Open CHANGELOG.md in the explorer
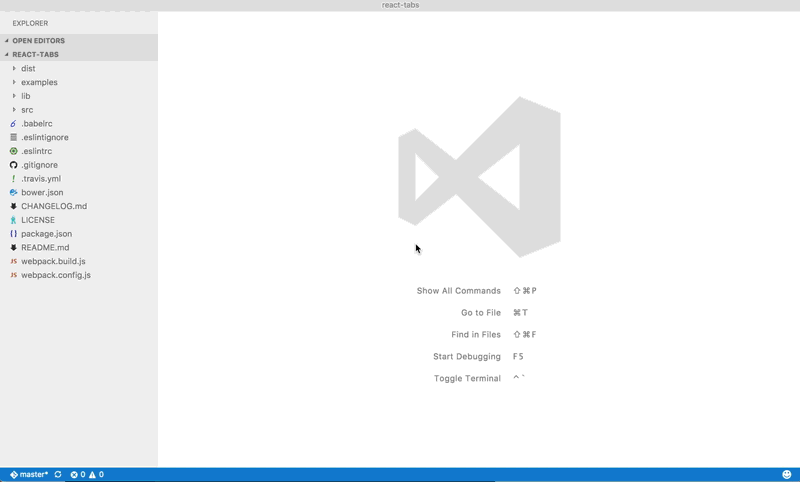This screenshot has height=482, width=800. coord(54,206)
